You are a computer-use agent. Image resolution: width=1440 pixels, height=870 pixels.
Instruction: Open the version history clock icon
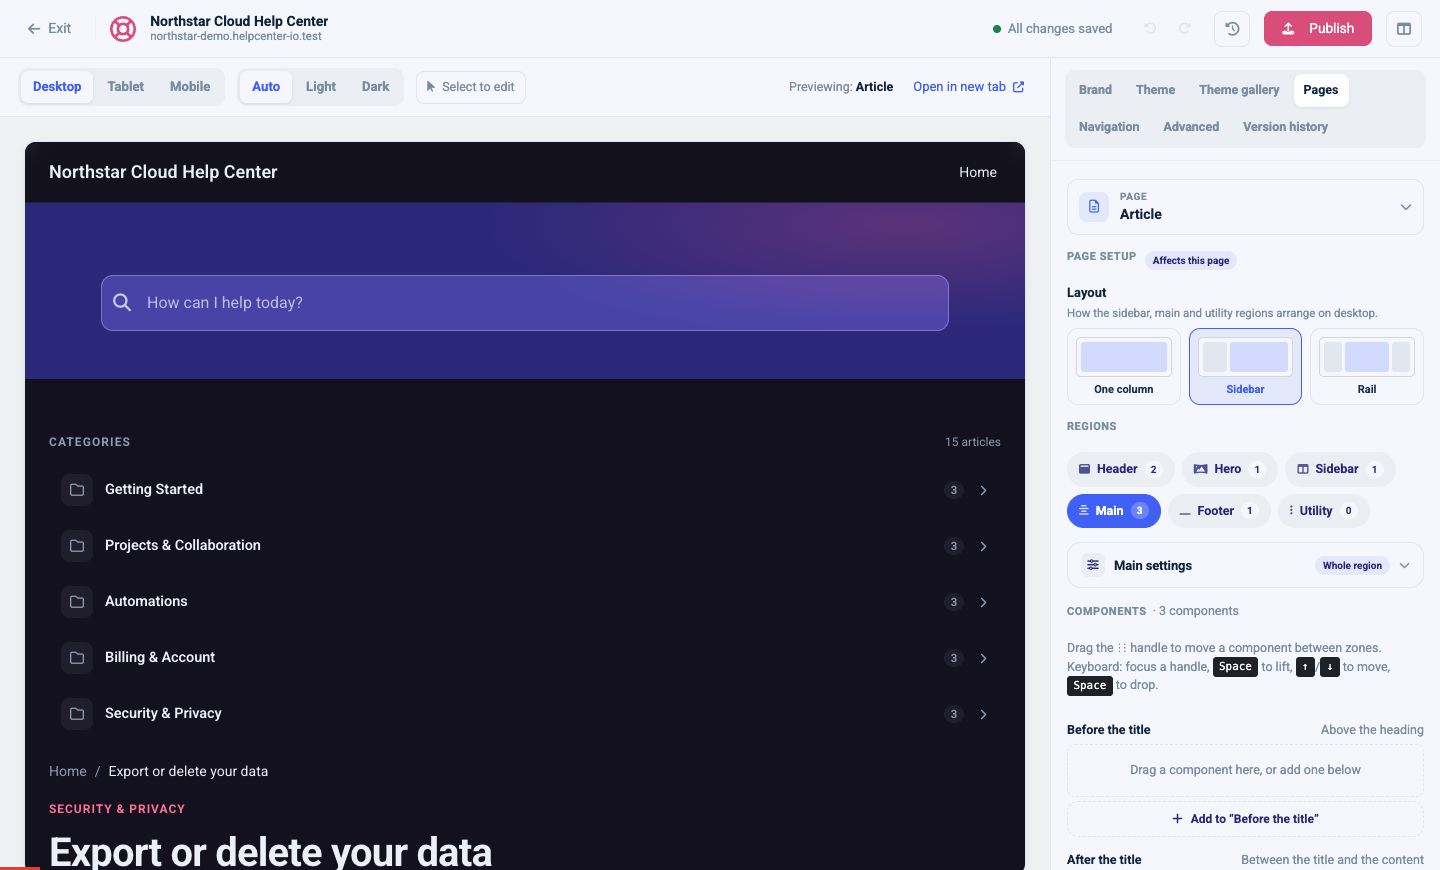[x=1232, y=29]
